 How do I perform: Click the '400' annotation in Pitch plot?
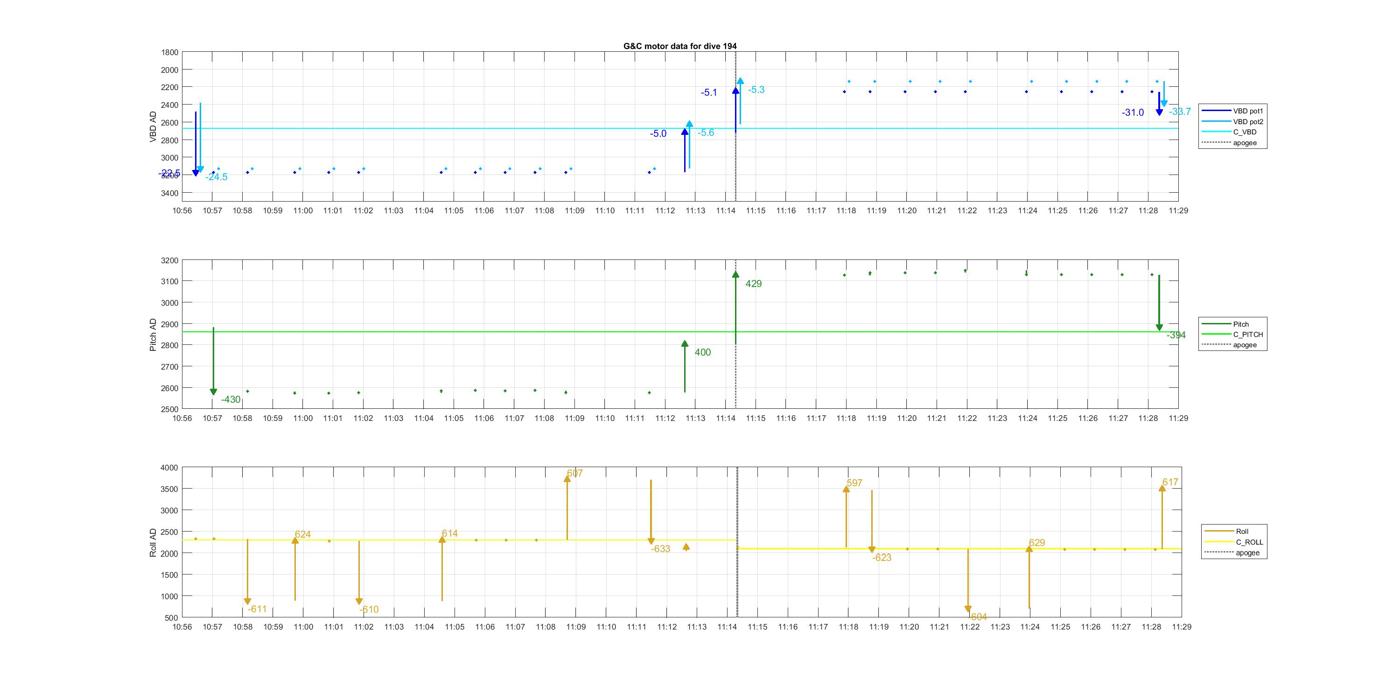(702, 352)
